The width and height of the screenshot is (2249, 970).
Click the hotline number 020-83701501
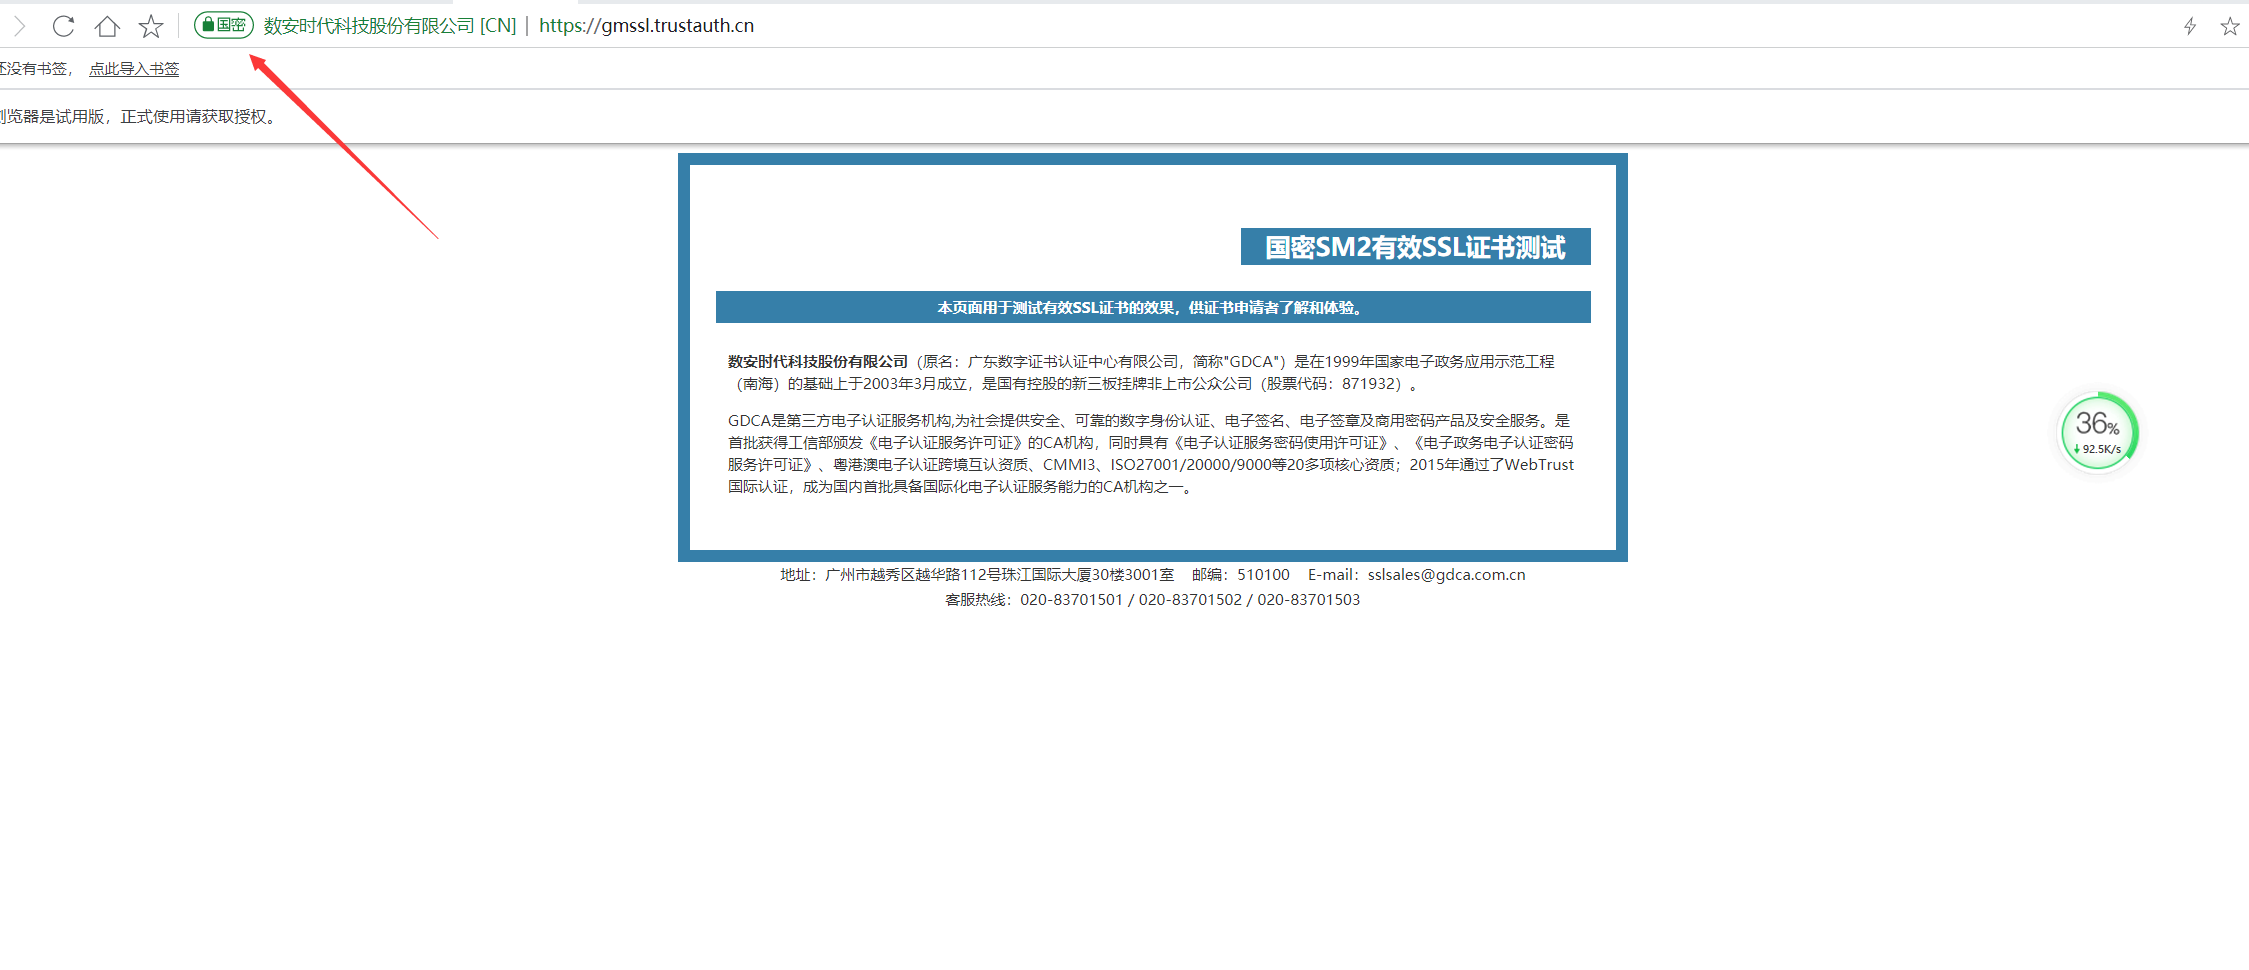(x=1071, y=599)
